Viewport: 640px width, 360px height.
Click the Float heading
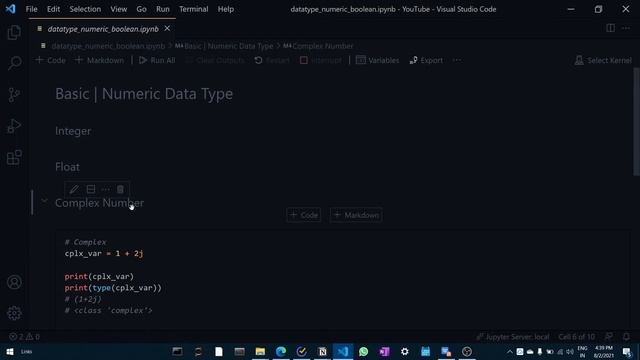[x=67, y=167]
